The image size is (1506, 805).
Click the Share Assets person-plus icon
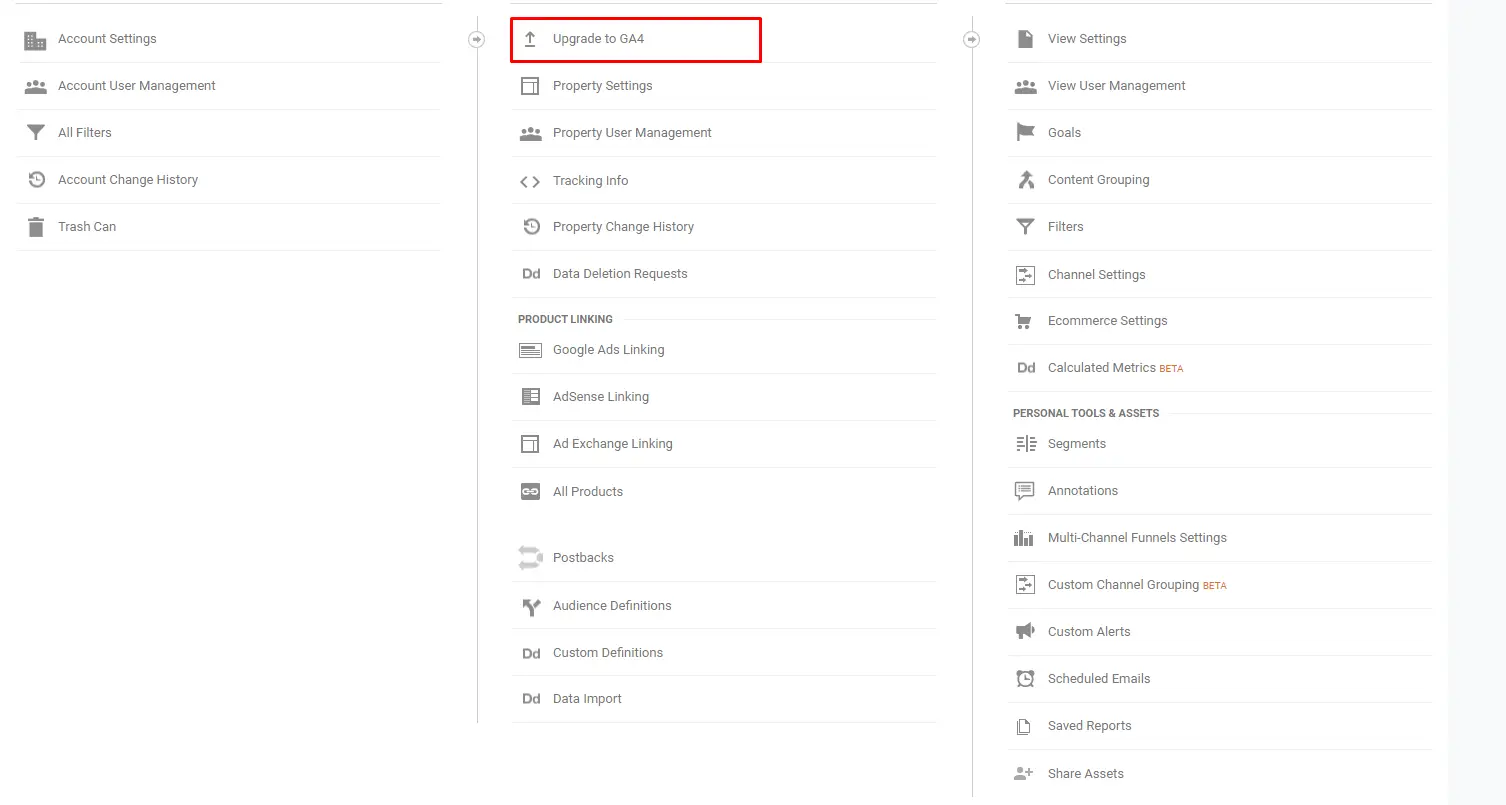pyautogui.click(x=1024, y=774)
